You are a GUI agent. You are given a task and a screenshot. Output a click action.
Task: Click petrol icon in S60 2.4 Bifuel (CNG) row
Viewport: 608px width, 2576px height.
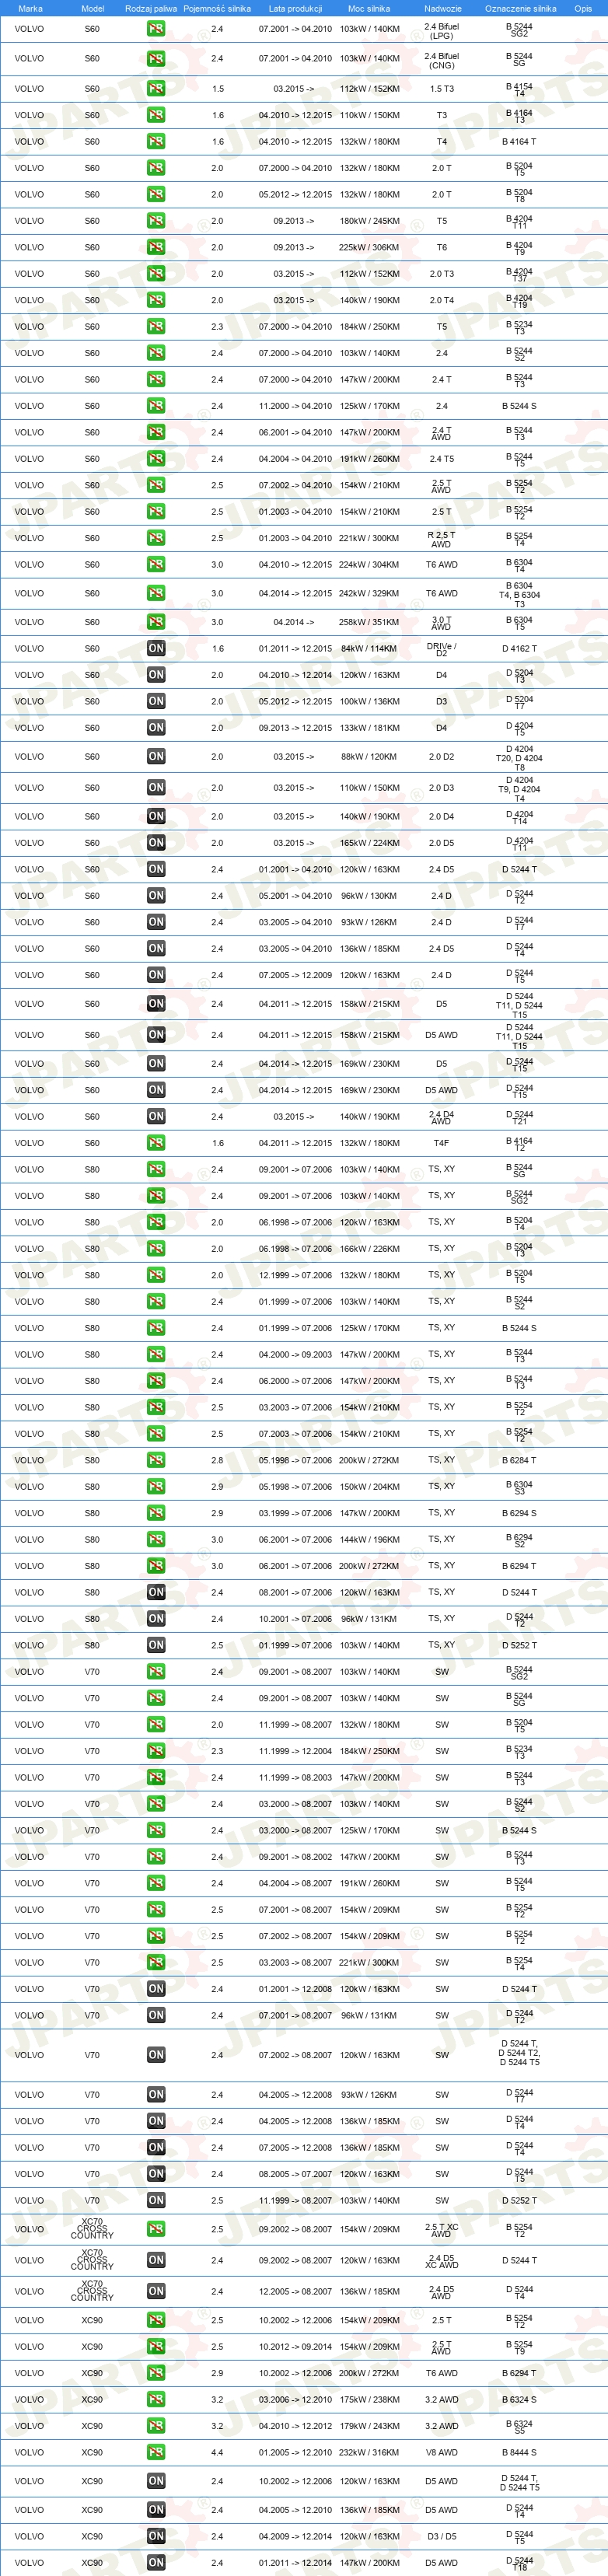pos(156,59)
